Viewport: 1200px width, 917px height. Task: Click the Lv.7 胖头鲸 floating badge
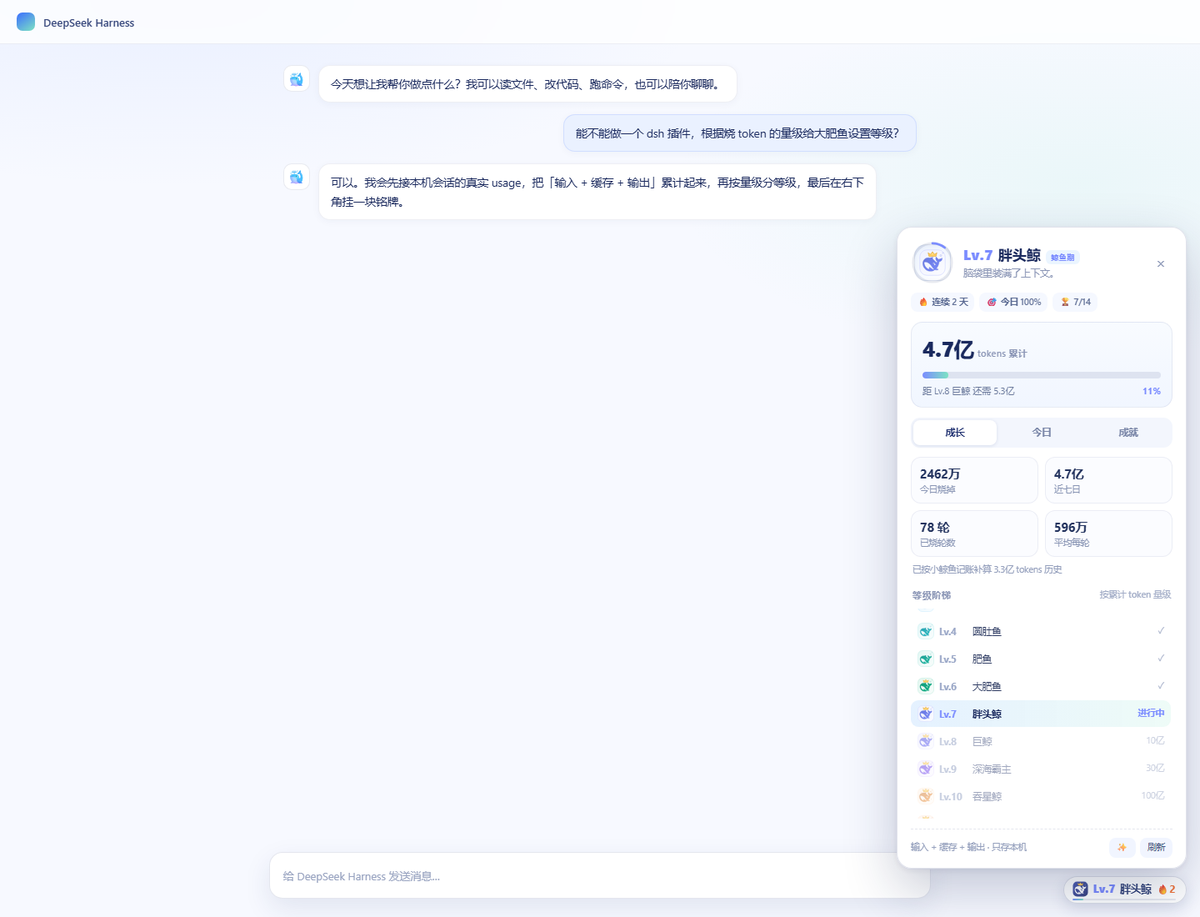(x=1125, y=889)
